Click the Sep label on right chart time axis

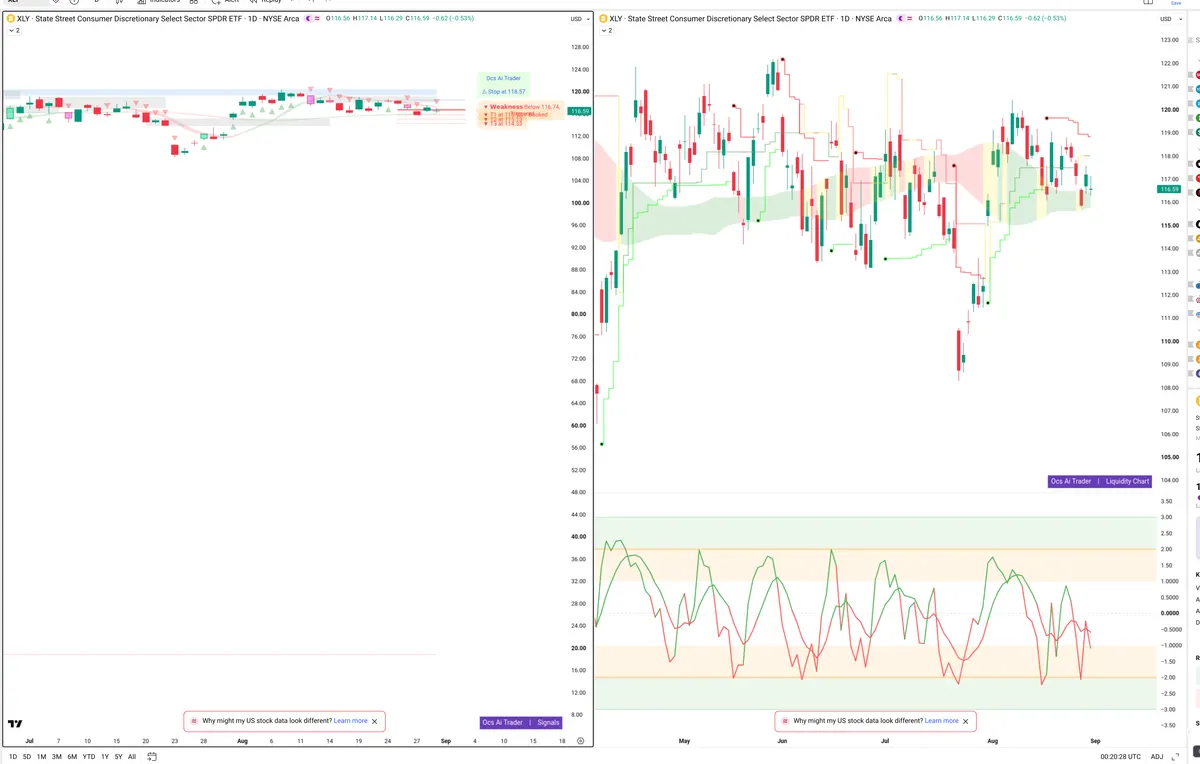point(1095,741)
